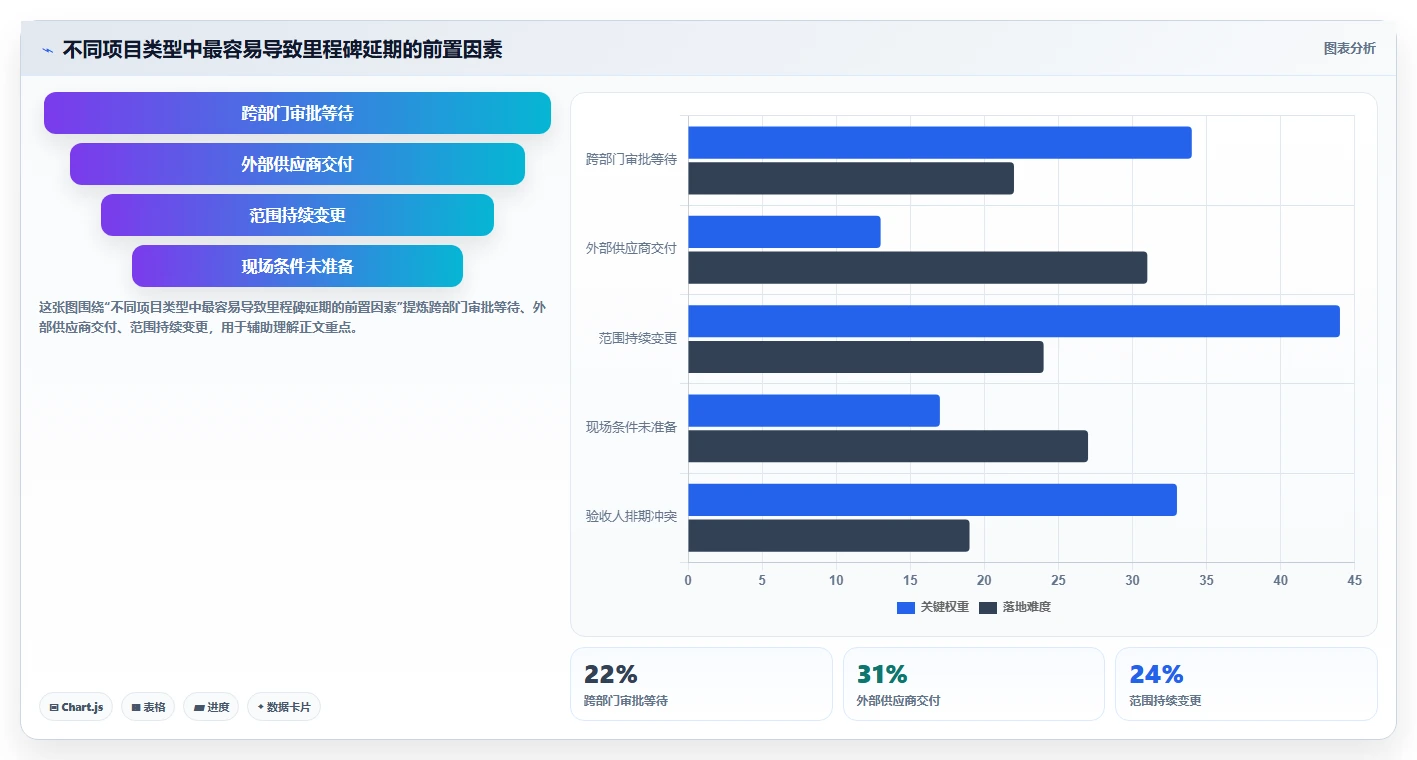The width and height of the screenshot is (1417, 760).
Task: Click the 现场条件未准备 axis label
Action: (631, 428)
